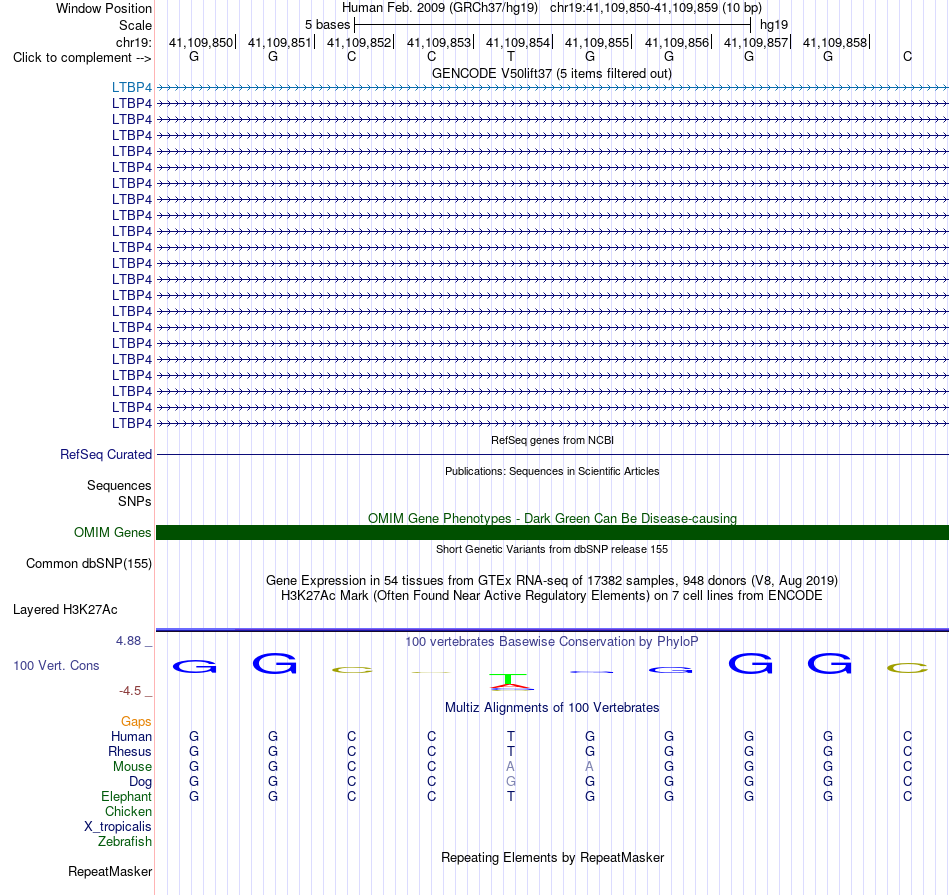Click the 4.88 PhyloP upper scale value
The image size is (950, 895).
[128, 640]
